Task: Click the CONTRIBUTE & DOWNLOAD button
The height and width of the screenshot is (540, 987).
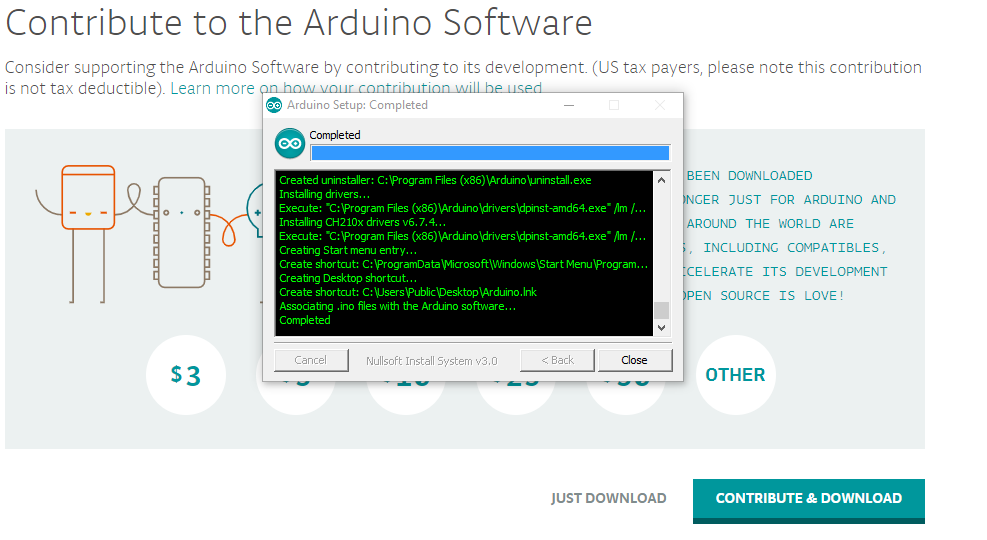Action: (809, 500)
